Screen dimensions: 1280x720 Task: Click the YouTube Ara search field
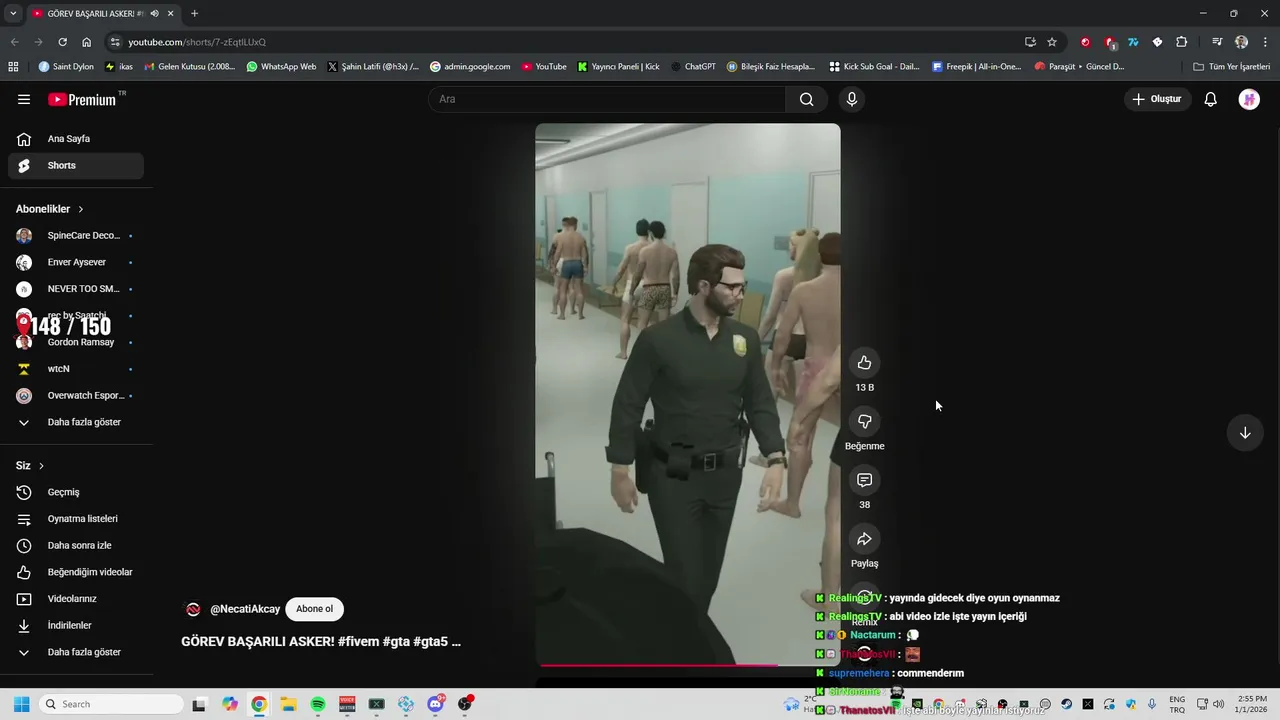tap(607, 99)
